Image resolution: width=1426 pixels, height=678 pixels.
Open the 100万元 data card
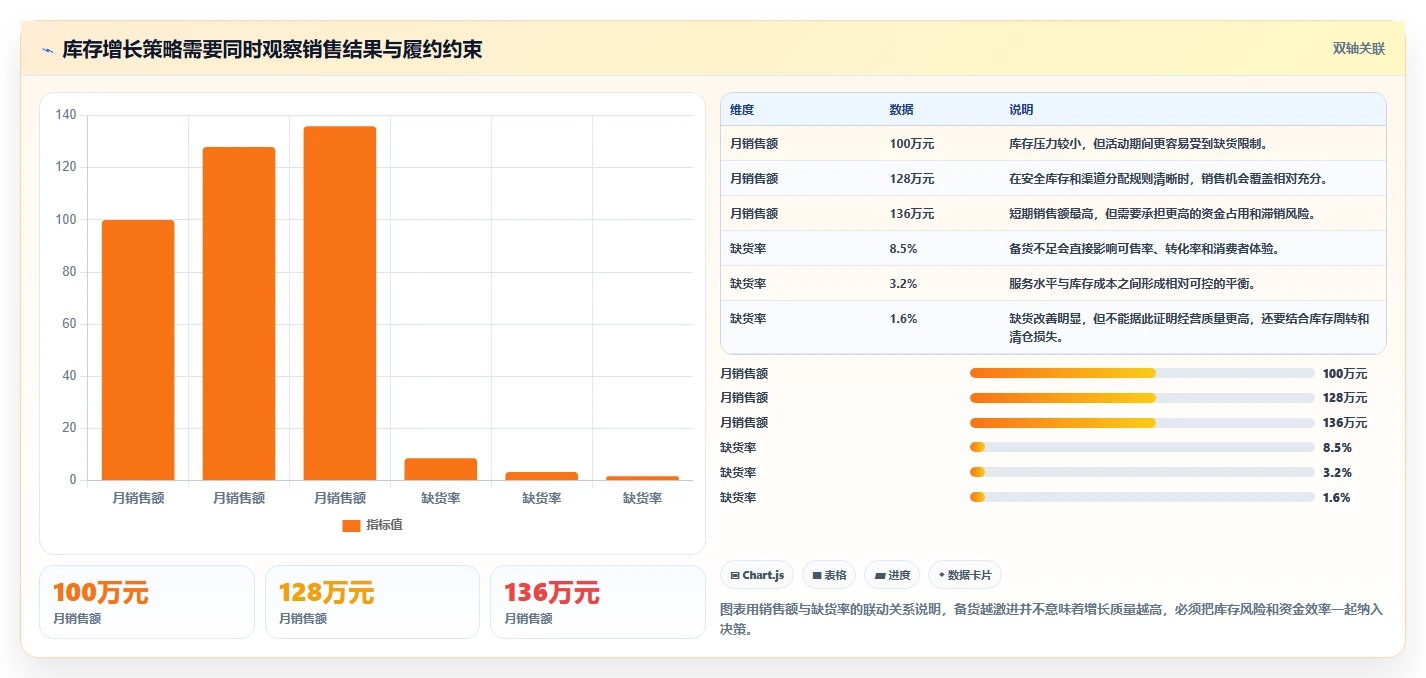point(147,602)
